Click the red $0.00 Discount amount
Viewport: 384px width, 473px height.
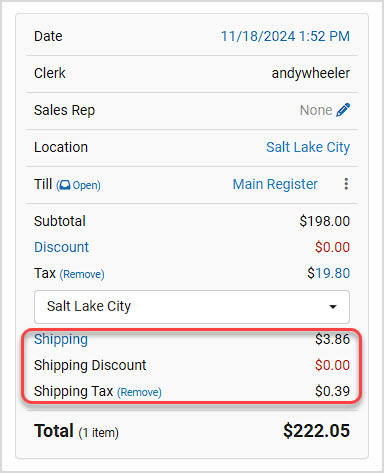click(332, 247)
